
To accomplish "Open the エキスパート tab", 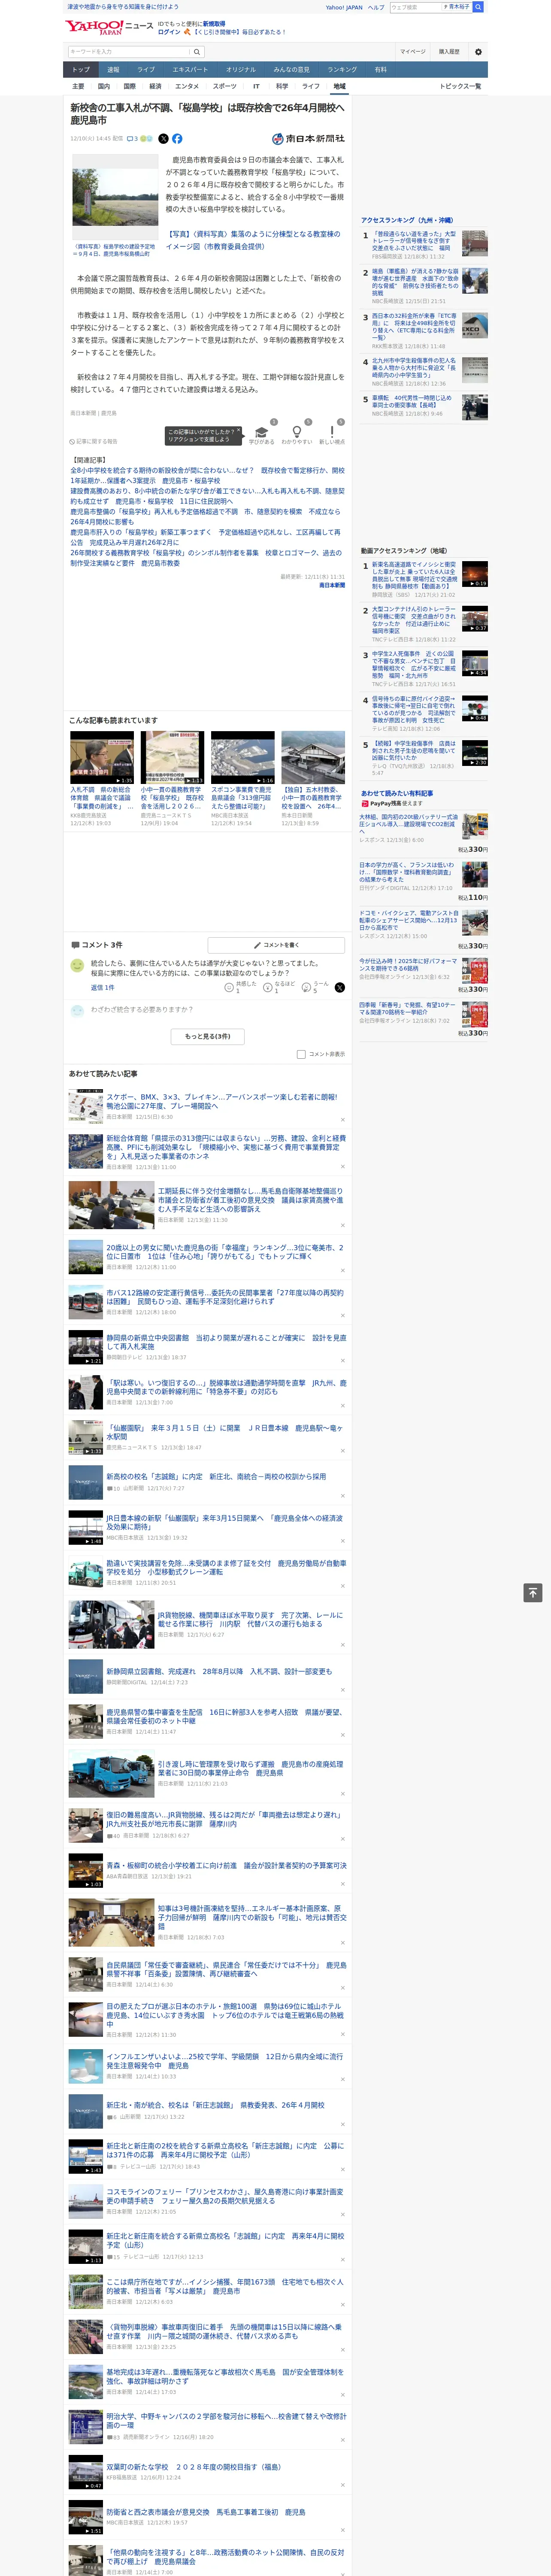I will 190,70.
